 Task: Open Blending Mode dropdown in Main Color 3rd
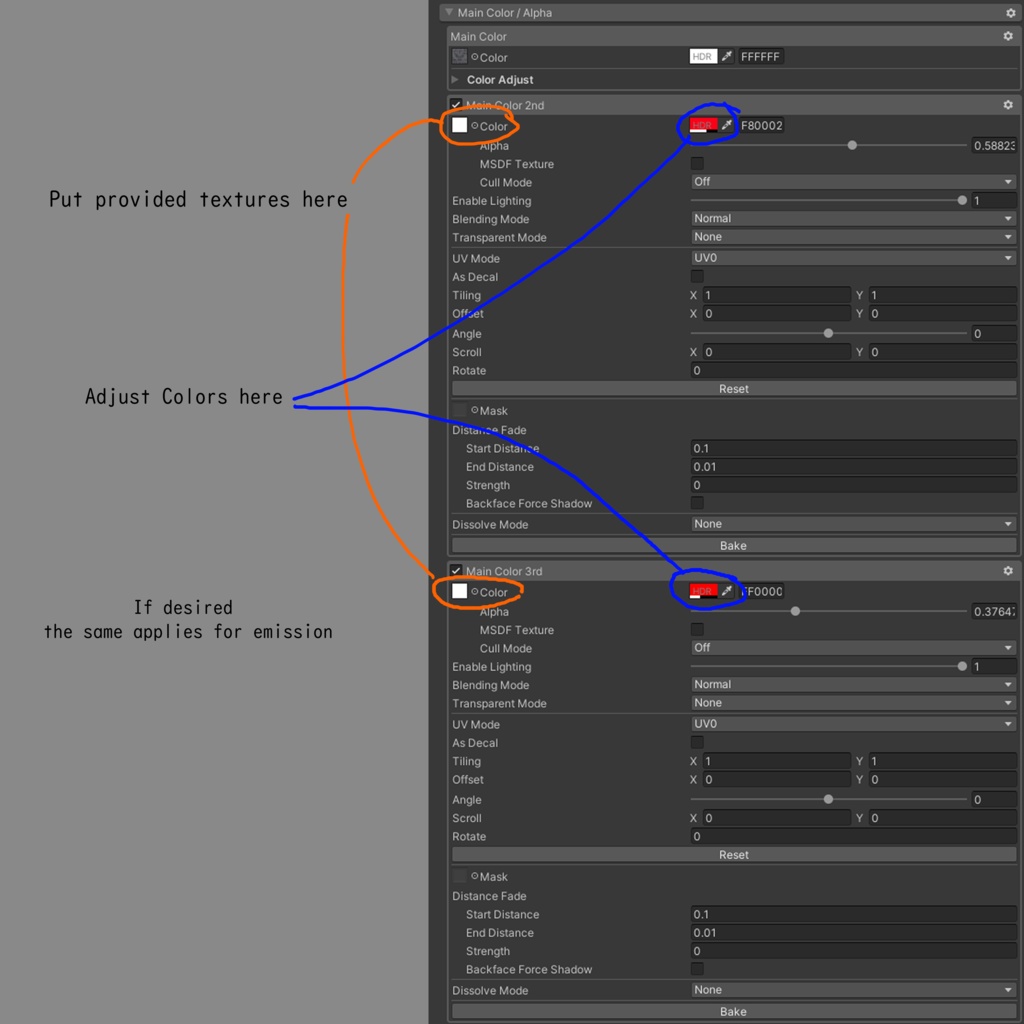point(854,684)
